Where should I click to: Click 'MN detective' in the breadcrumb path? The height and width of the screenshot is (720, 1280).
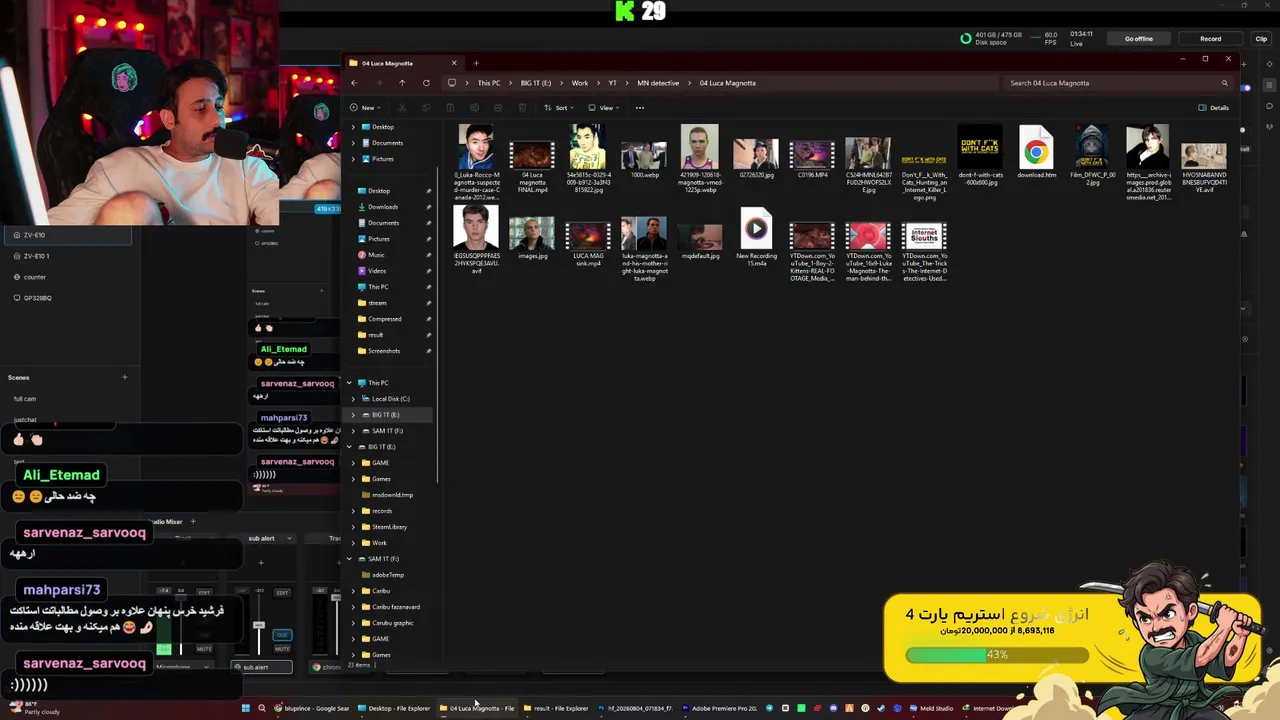658,83
